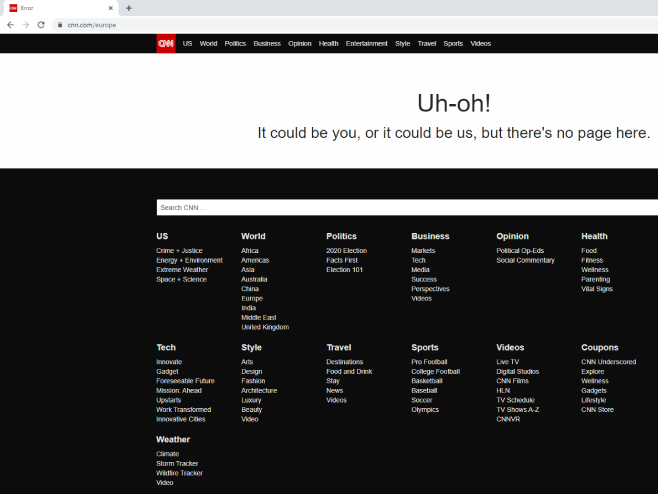Select the Pro Football link
The width and height of the screenshot is (658, 494).
point(429,362)
